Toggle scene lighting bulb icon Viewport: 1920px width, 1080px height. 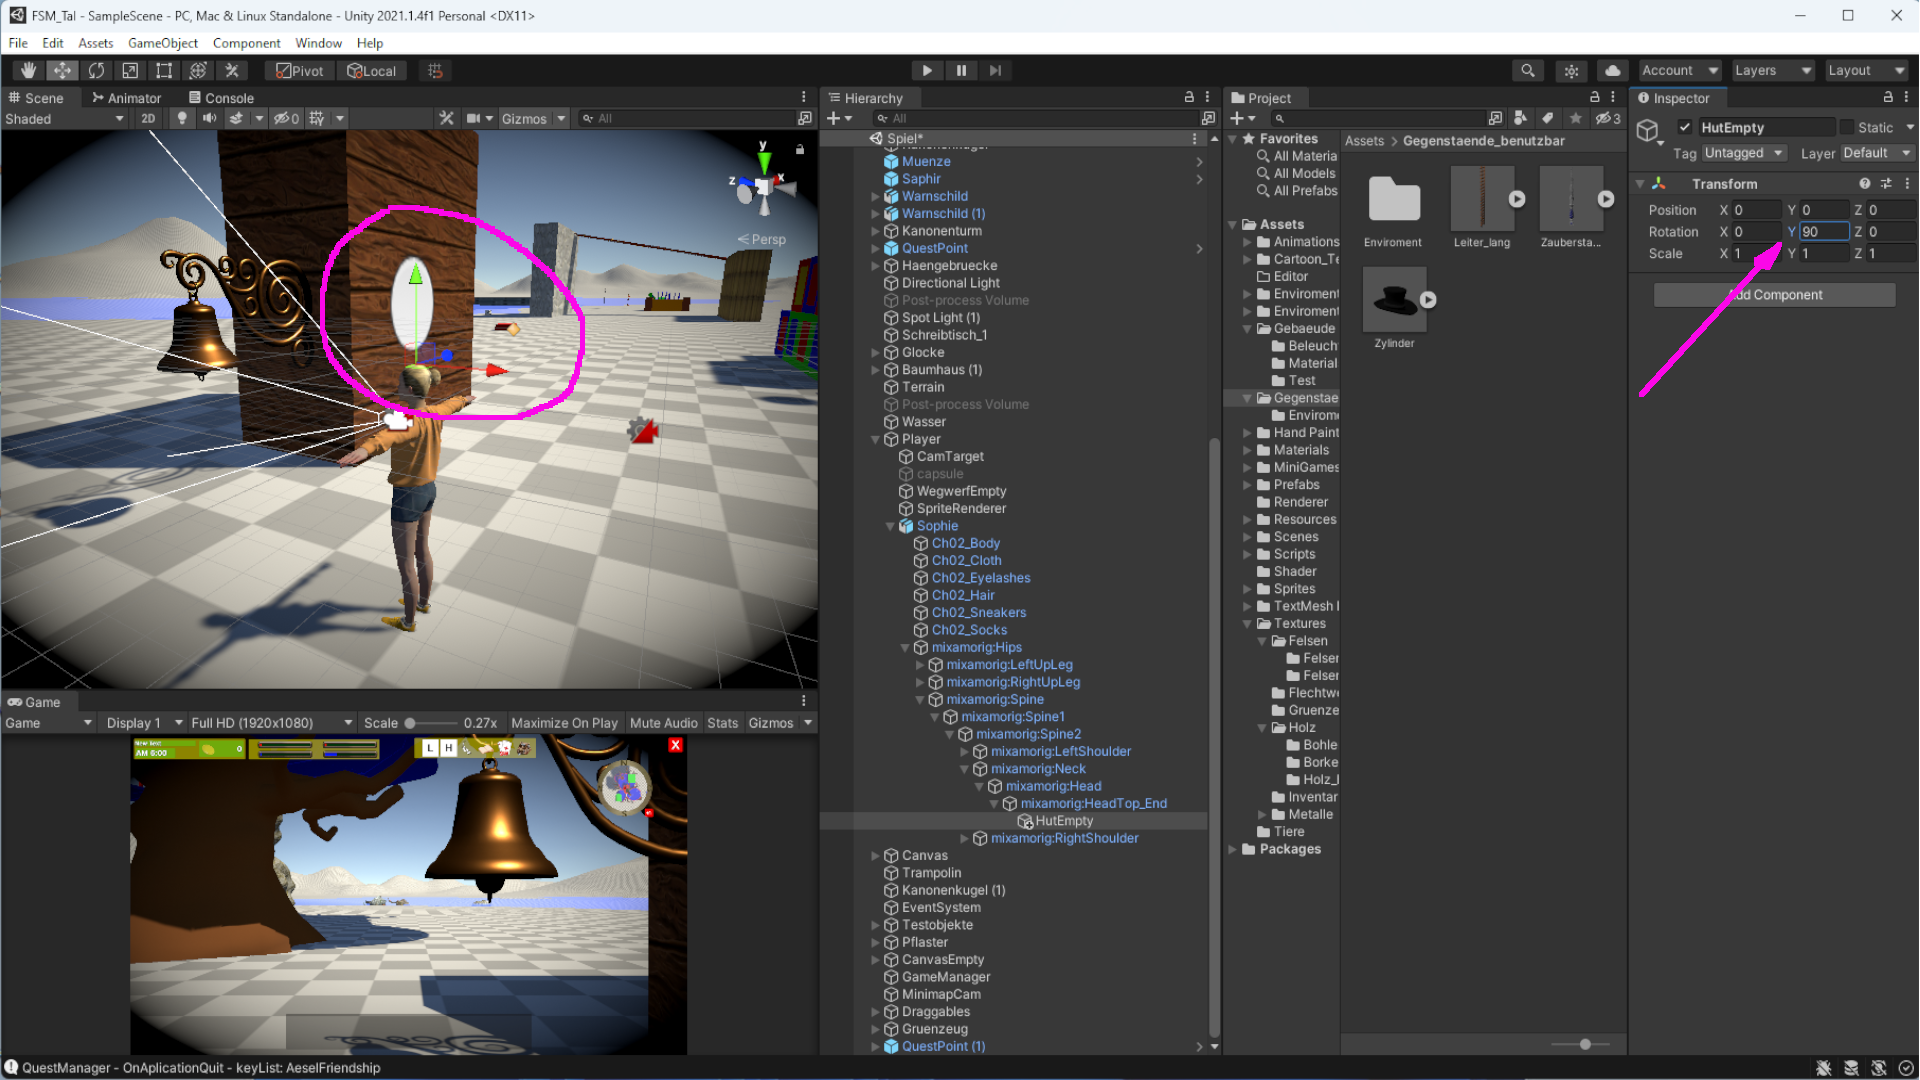pos(181,118)
